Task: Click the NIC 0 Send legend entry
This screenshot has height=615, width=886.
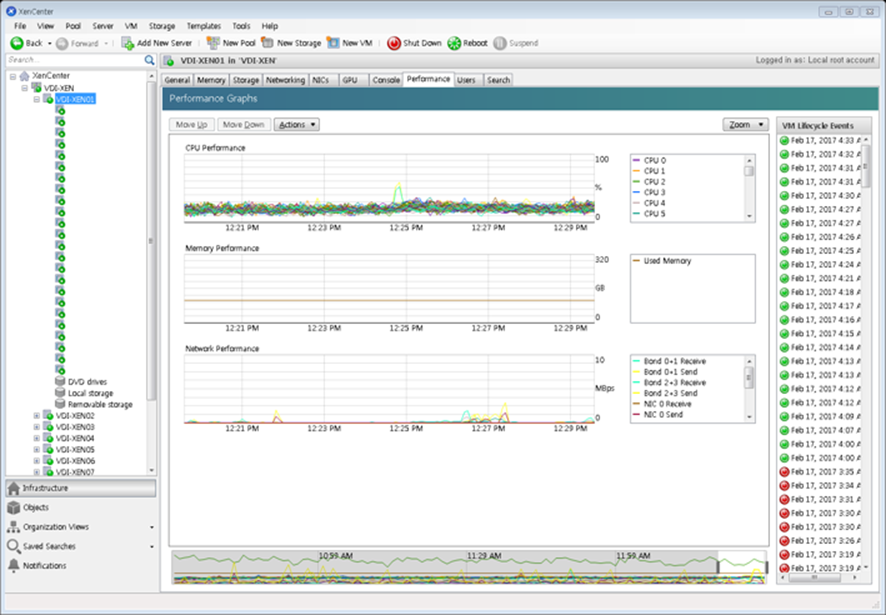Action: click(658, 415)
